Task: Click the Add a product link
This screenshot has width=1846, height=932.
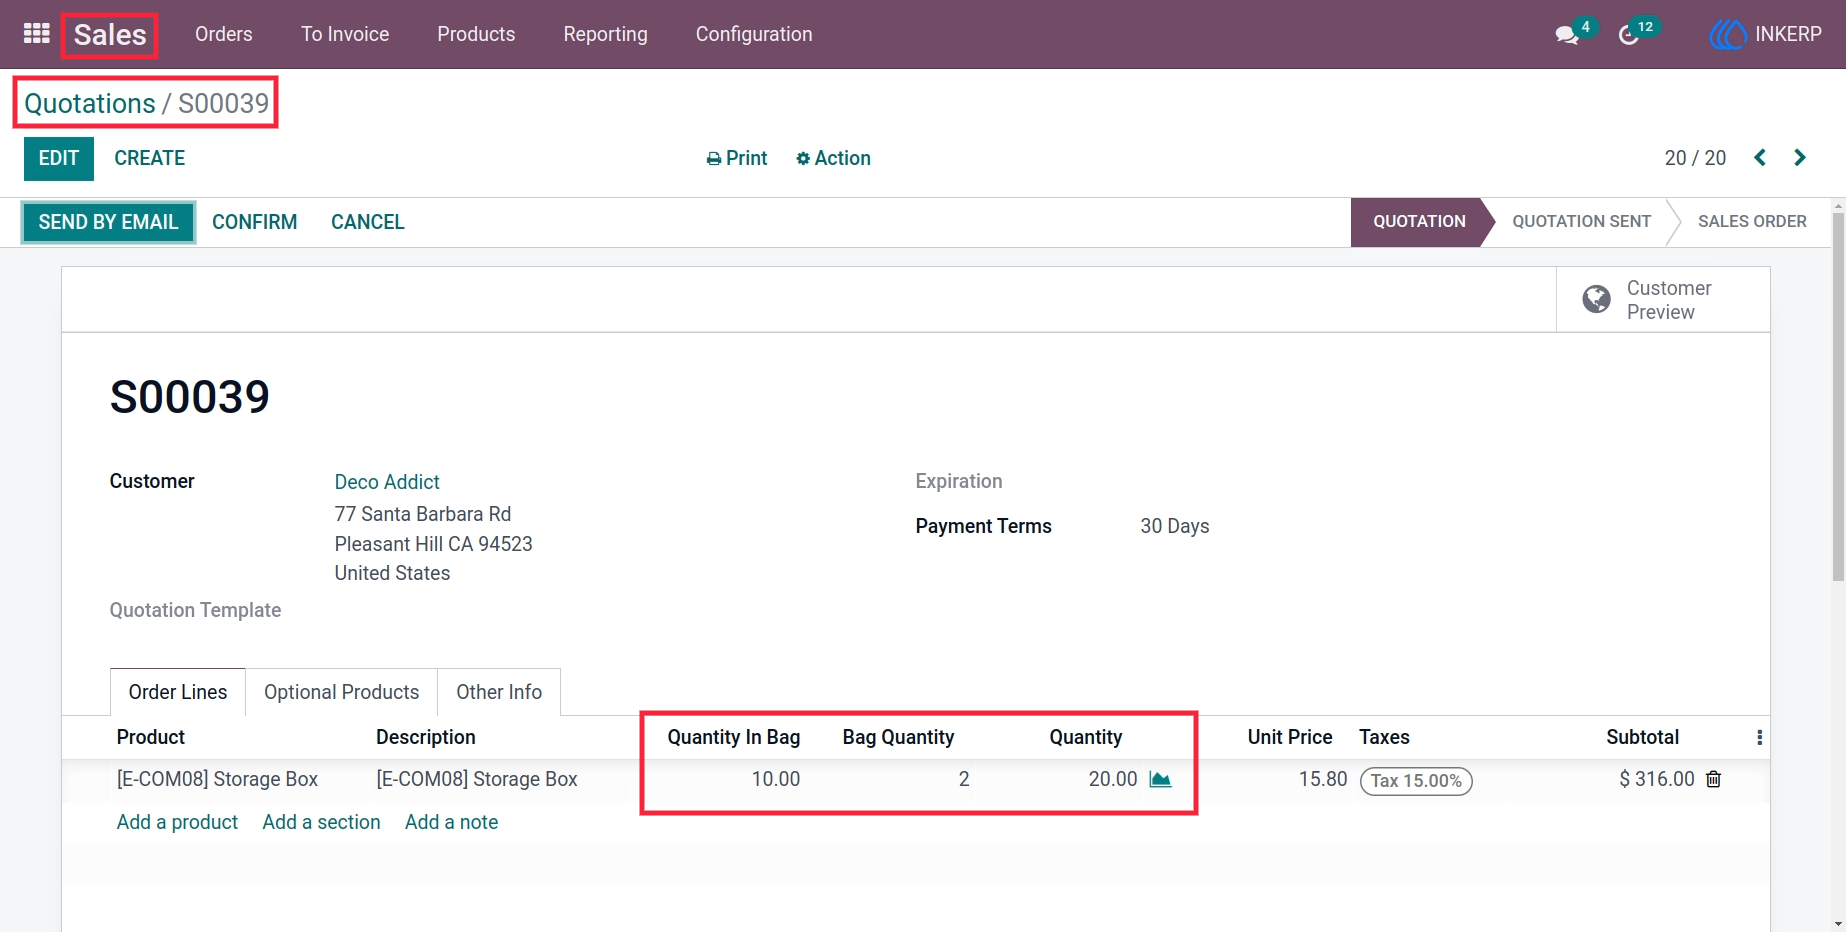Action: (x=177, y=822)
